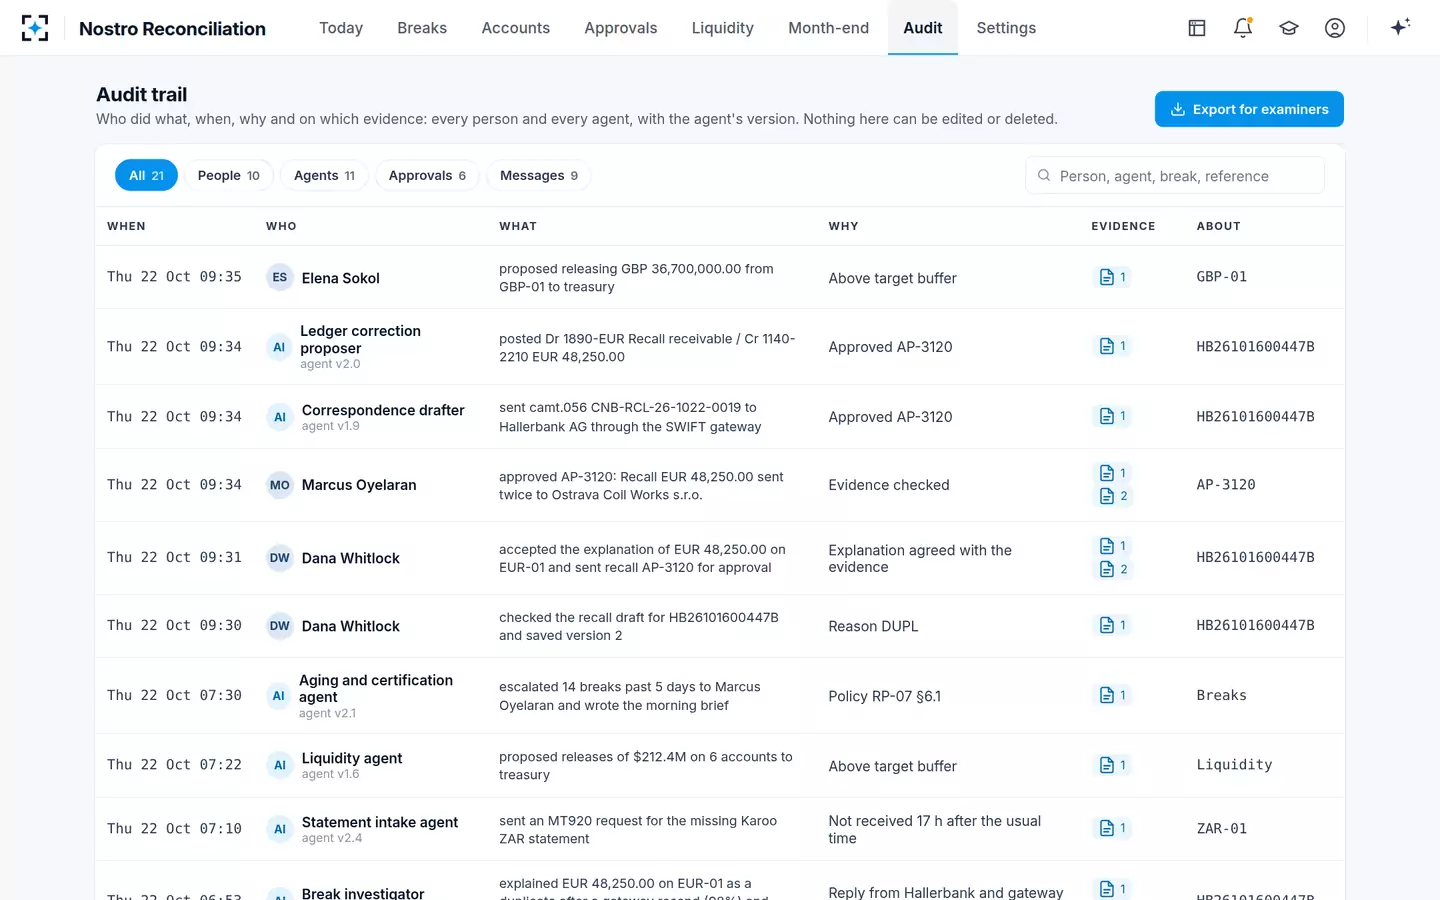Click the search magnifier icon
The image size is (1440, 900).
pos(1044,176)
